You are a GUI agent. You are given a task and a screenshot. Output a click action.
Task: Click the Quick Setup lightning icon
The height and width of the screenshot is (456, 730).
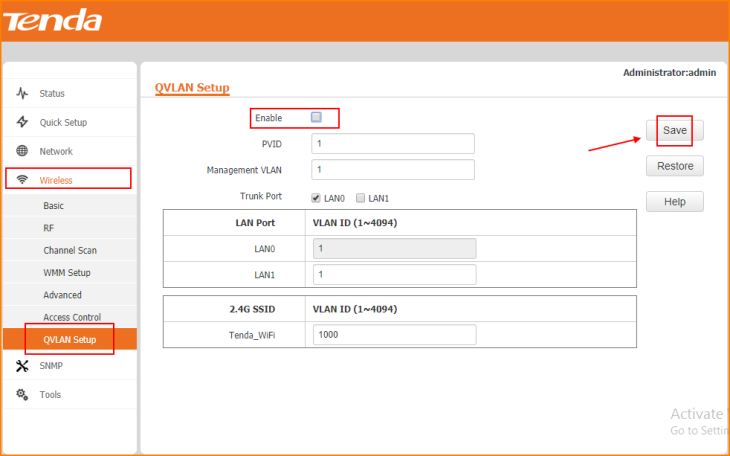tap(22, 122)
